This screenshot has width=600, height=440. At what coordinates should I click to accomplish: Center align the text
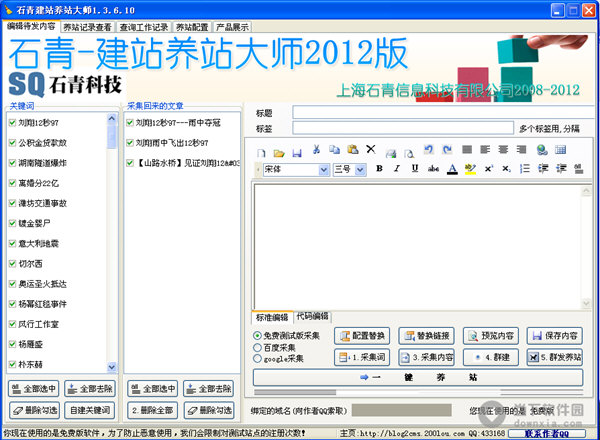[503, 150]
